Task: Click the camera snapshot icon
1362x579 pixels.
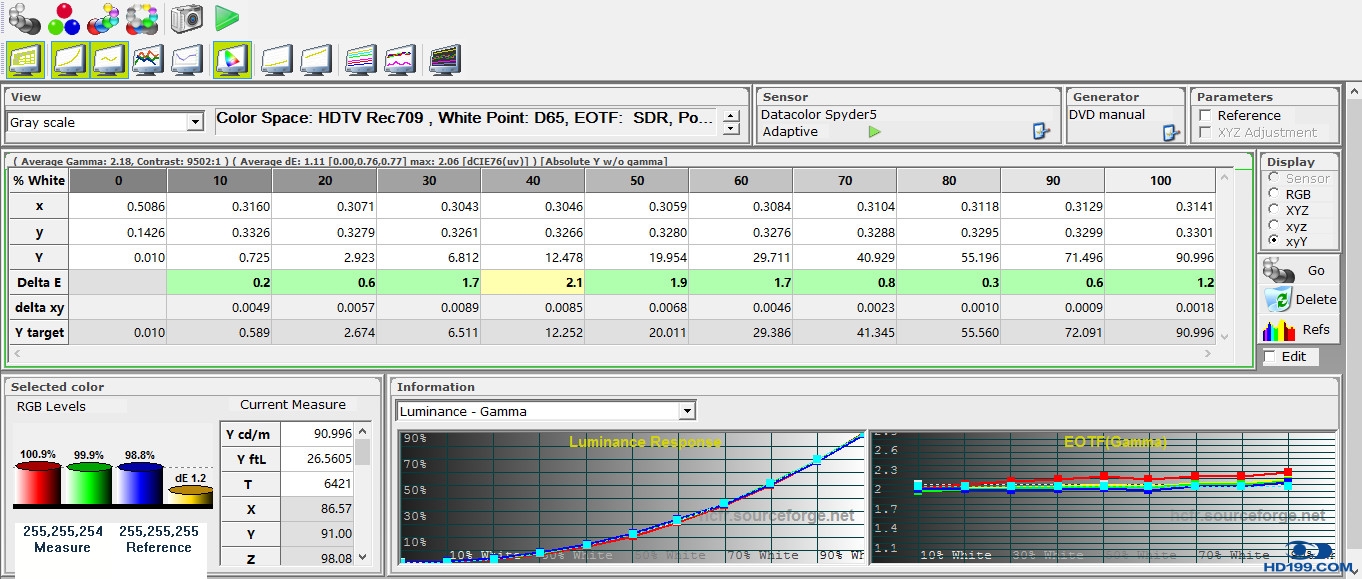Action: point(186,18)
